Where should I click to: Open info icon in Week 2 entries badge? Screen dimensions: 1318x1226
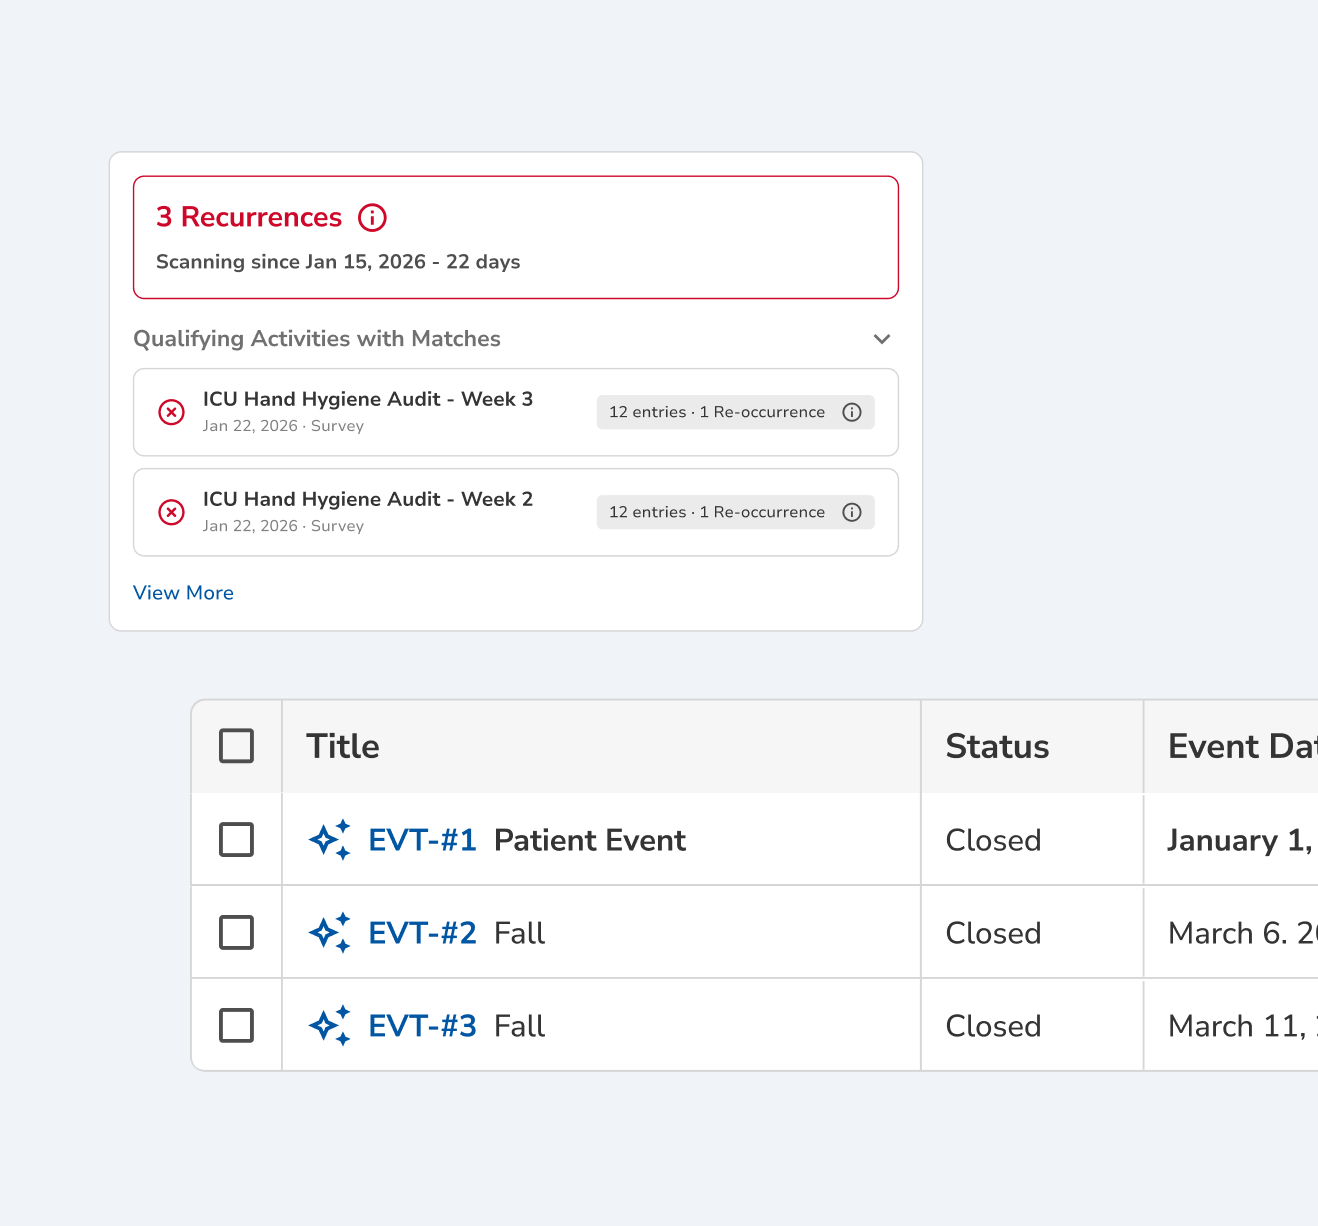[852, 512]
